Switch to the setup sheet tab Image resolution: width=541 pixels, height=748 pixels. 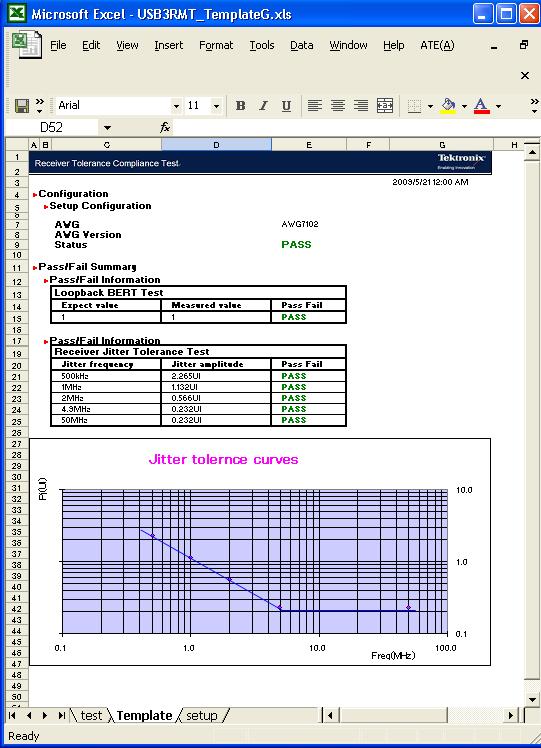(x=202, y=716)
